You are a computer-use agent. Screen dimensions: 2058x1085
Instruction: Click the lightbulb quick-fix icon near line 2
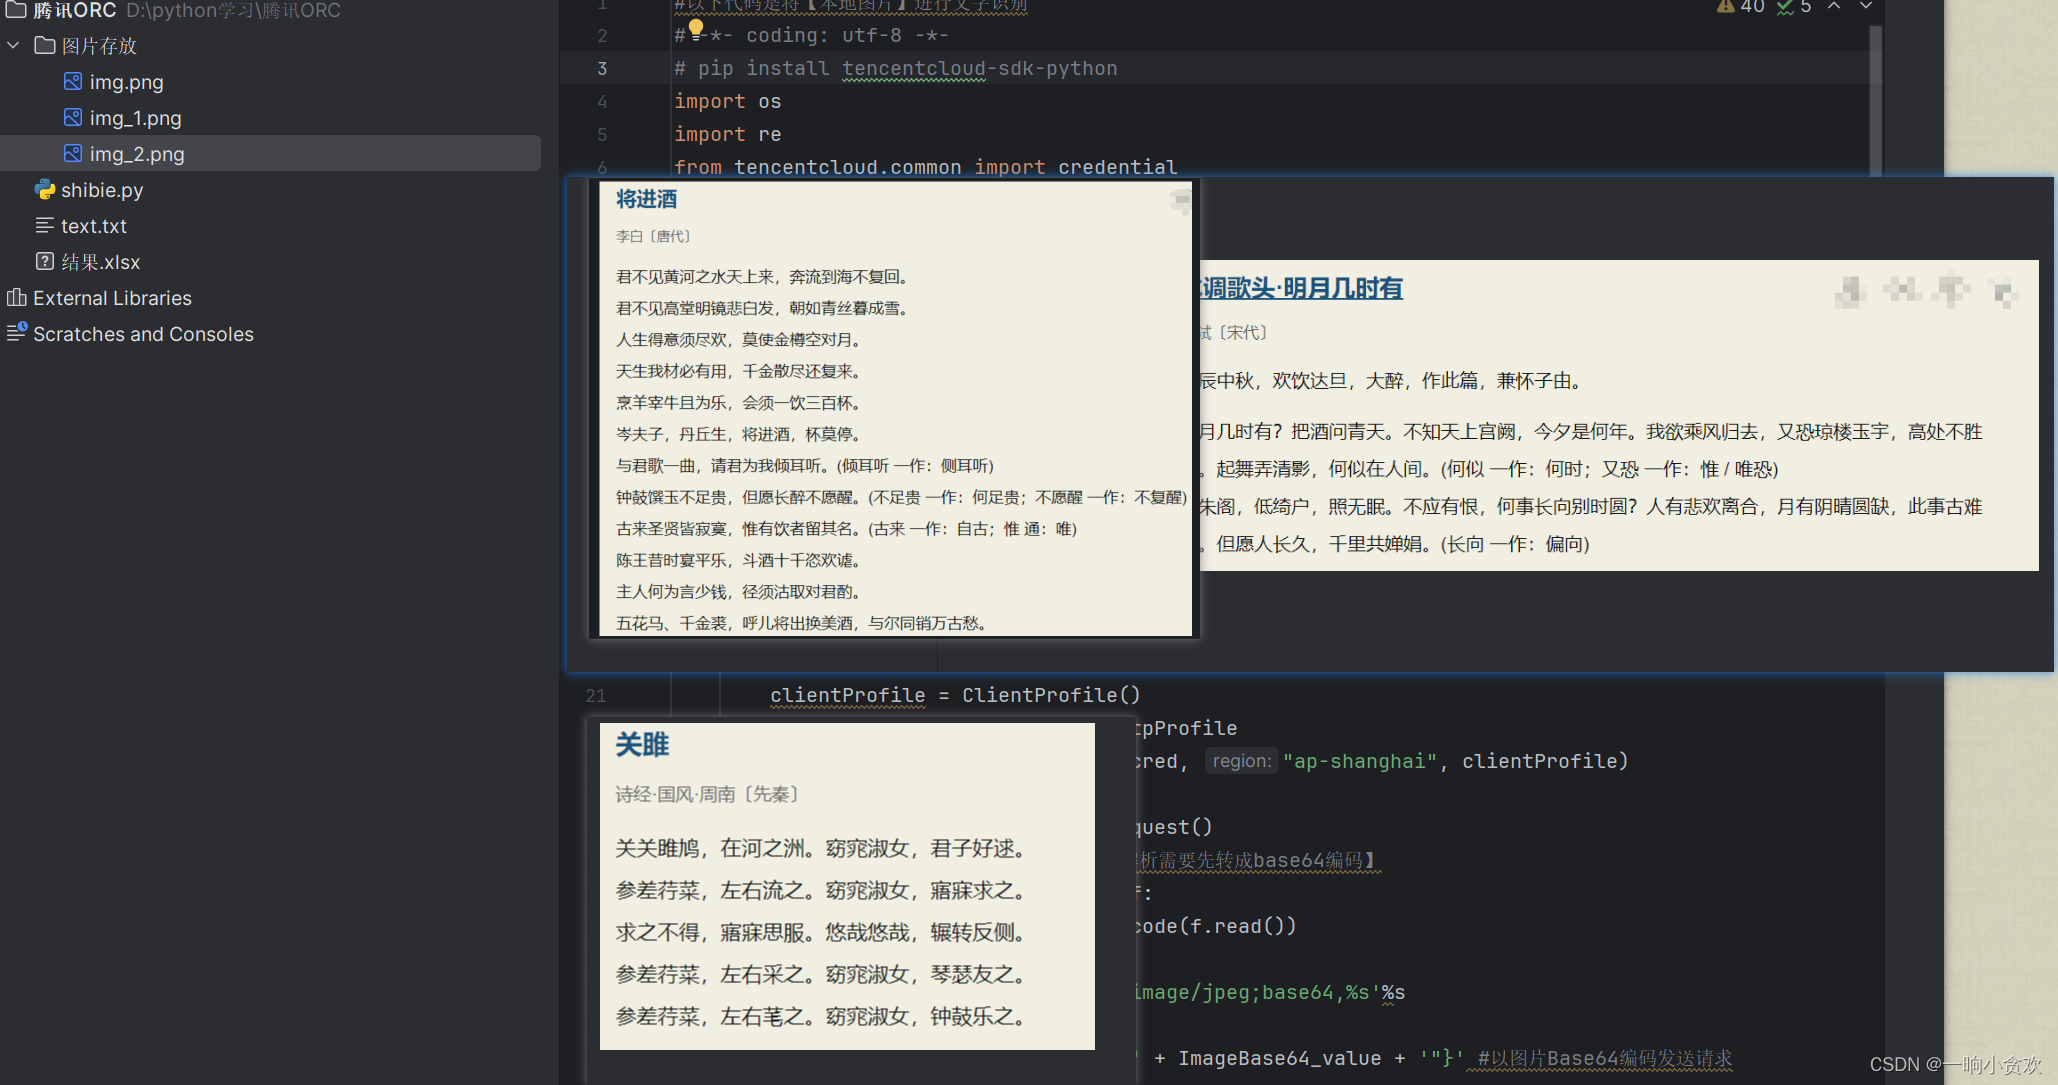point(694,28)
